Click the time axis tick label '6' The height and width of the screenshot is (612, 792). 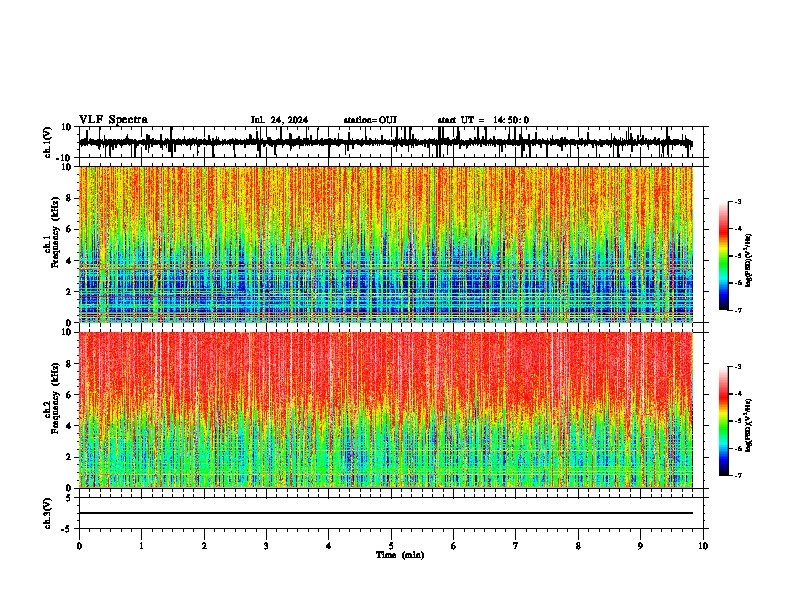(x=454, y=546)
